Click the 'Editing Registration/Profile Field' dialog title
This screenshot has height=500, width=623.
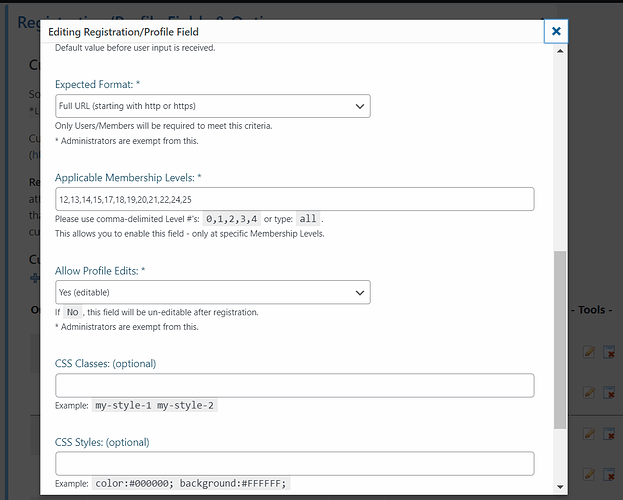pyautogui.click(x=123, y=32)
